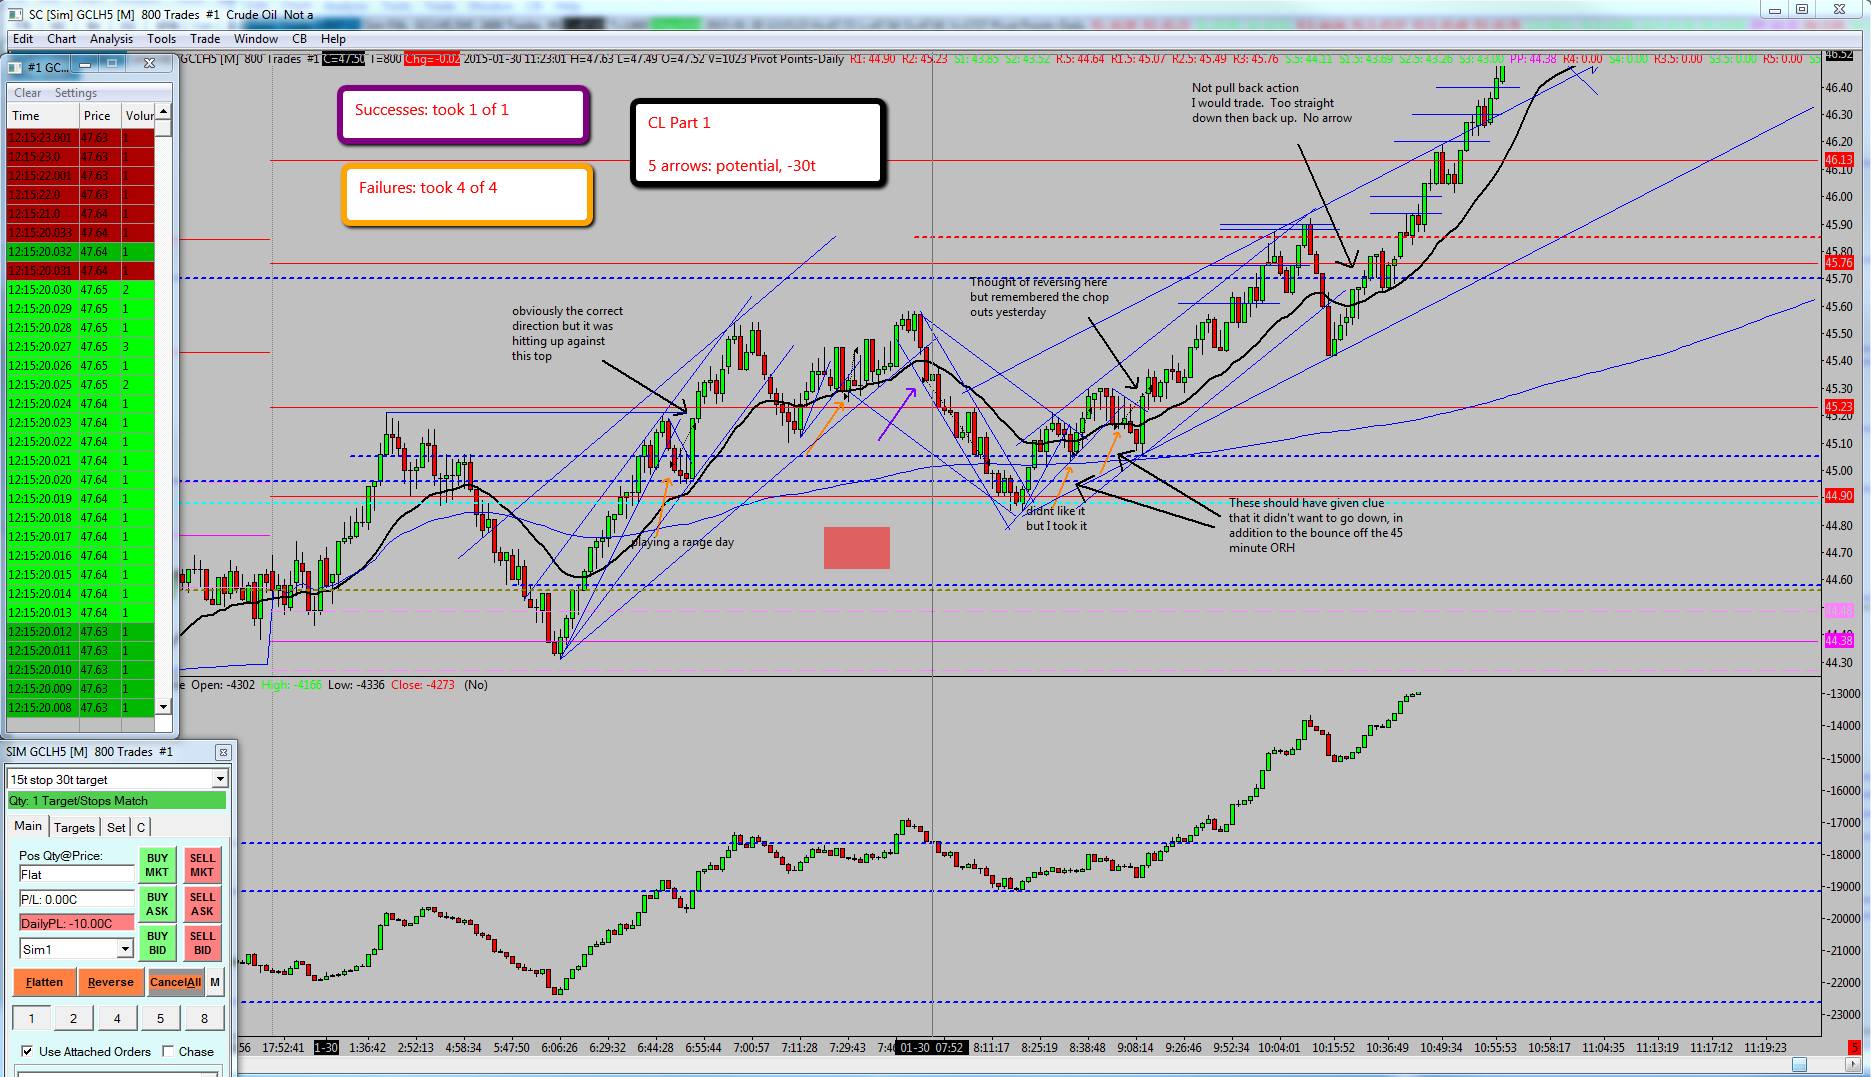The height and width of the screenshot is (1077, 1871).
Task: Switch to the C tab
Action: (x=141, y=827)
